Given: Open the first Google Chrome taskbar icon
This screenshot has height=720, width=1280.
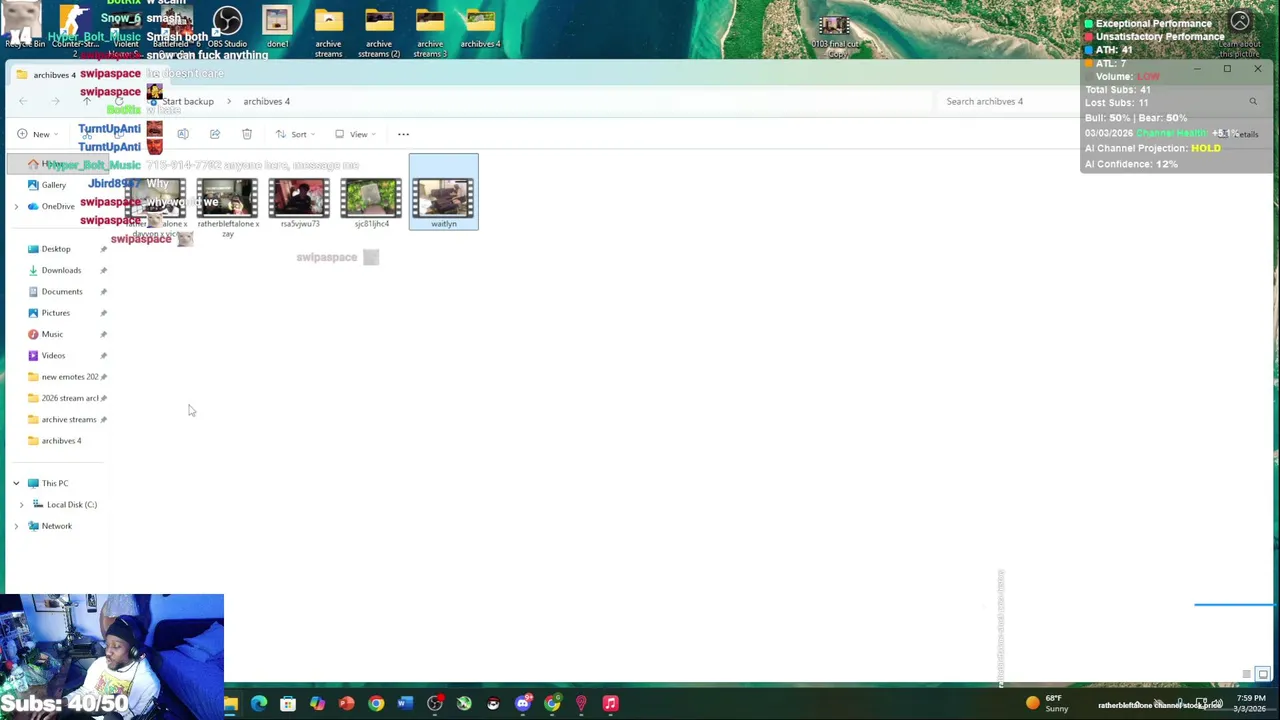Looking at the screenshot, I should pos(376,704).
